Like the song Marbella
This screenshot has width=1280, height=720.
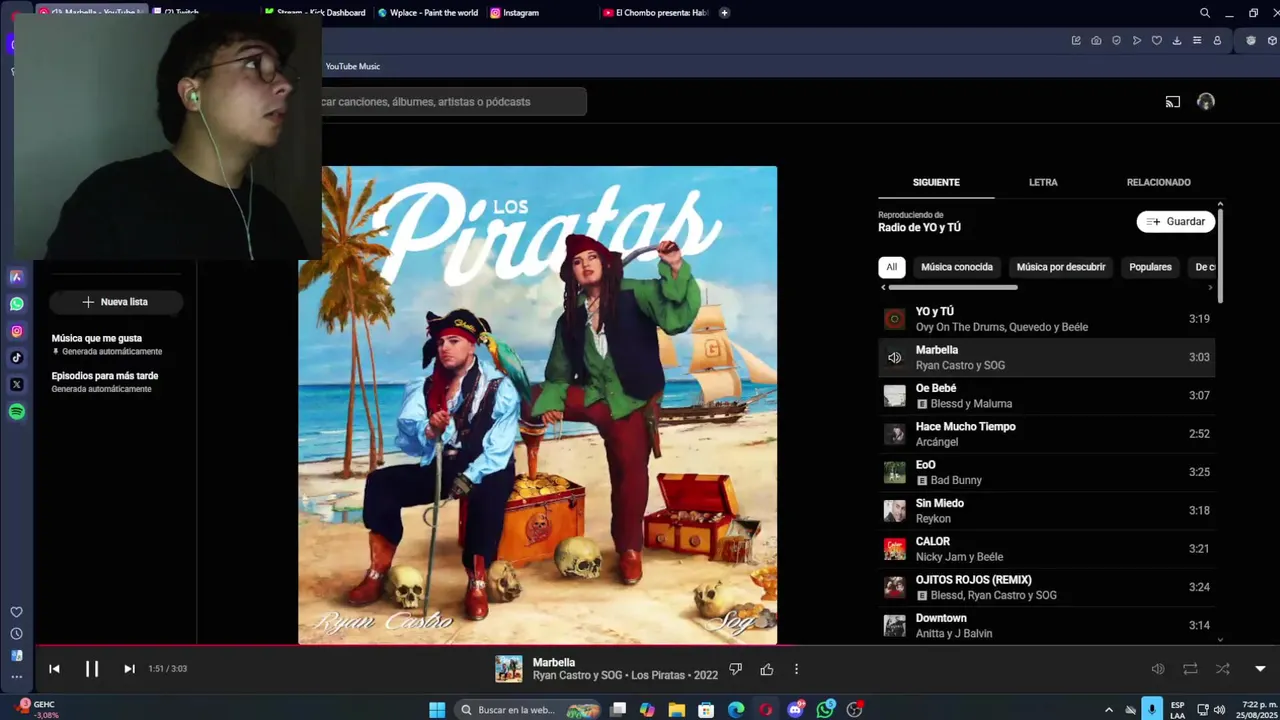pos(767,669)
